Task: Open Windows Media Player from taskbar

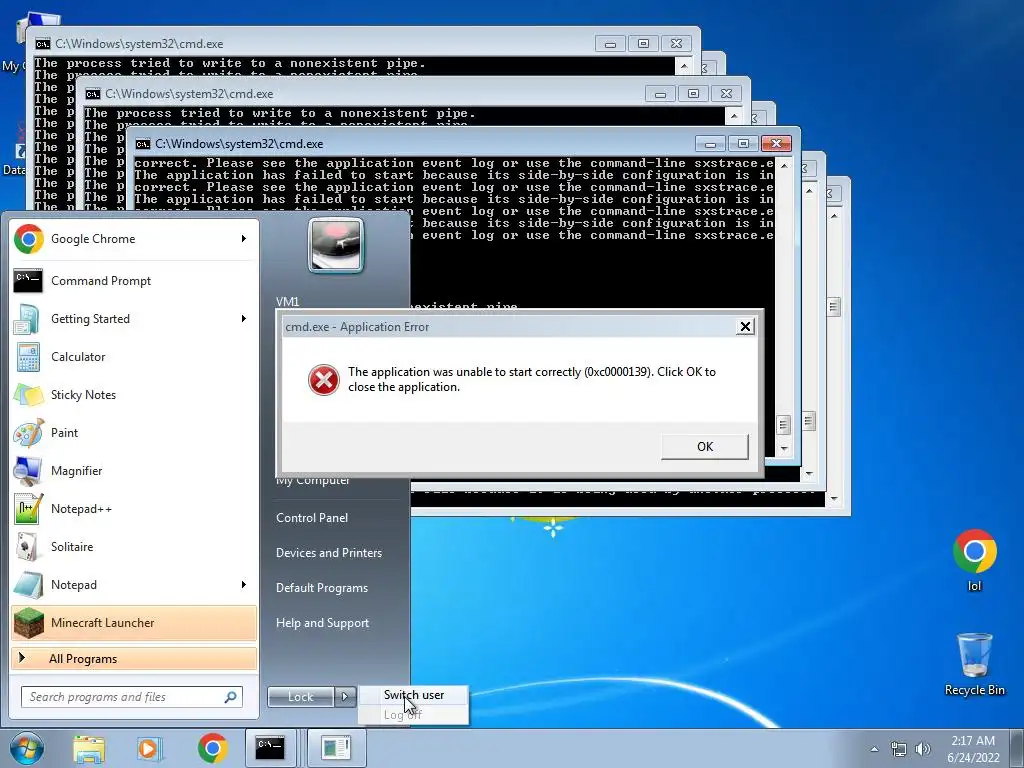Action: (x=148, y=748)
